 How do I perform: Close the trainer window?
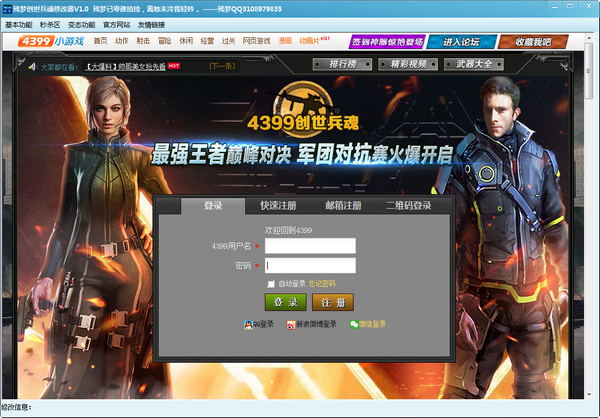click(589, 7)
